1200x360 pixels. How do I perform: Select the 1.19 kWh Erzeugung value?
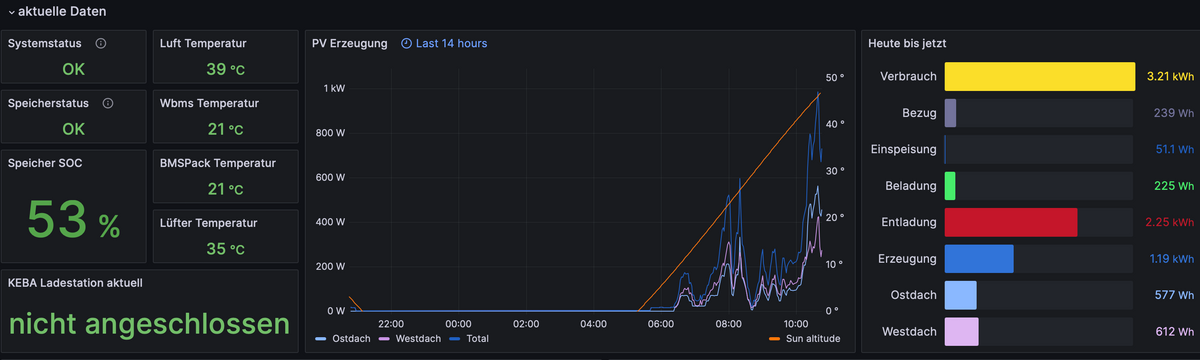click(1170, 259)
